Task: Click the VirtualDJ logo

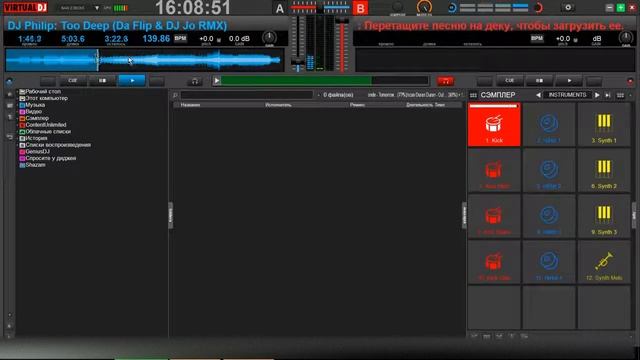Action: (25, 7)
